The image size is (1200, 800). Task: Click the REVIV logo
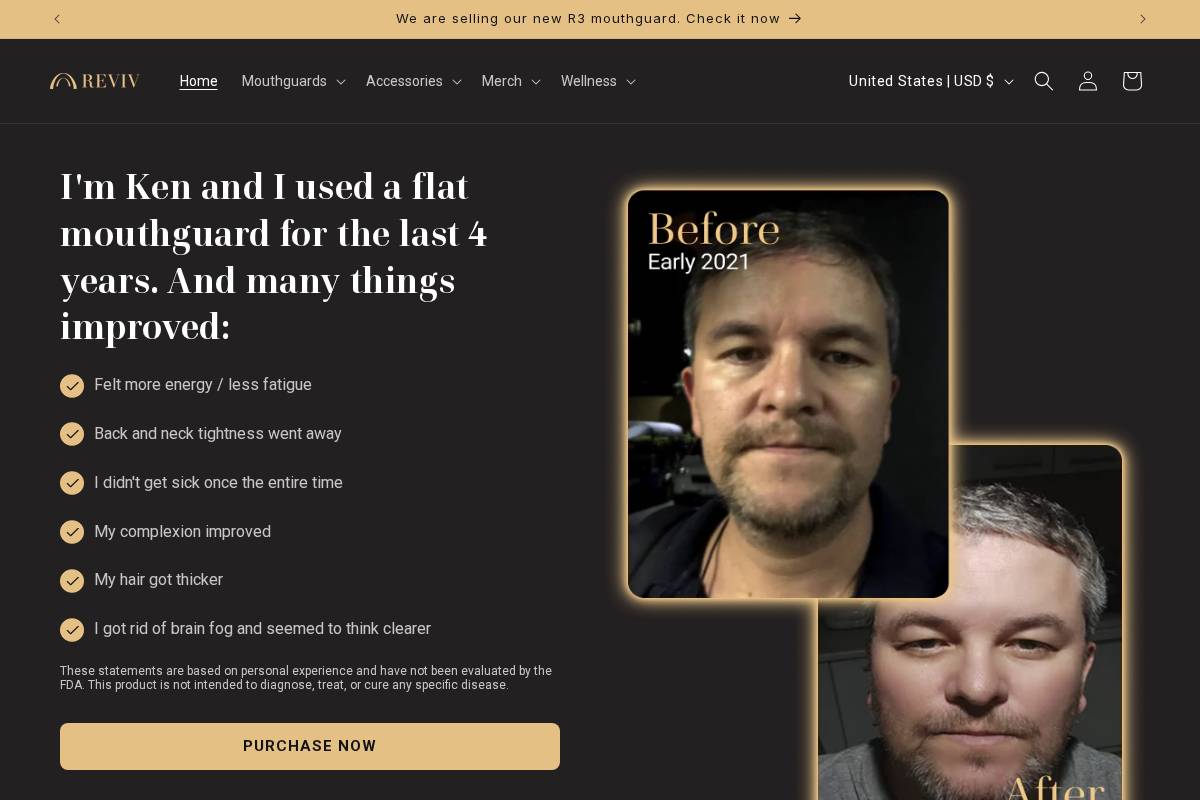(95, 81)
